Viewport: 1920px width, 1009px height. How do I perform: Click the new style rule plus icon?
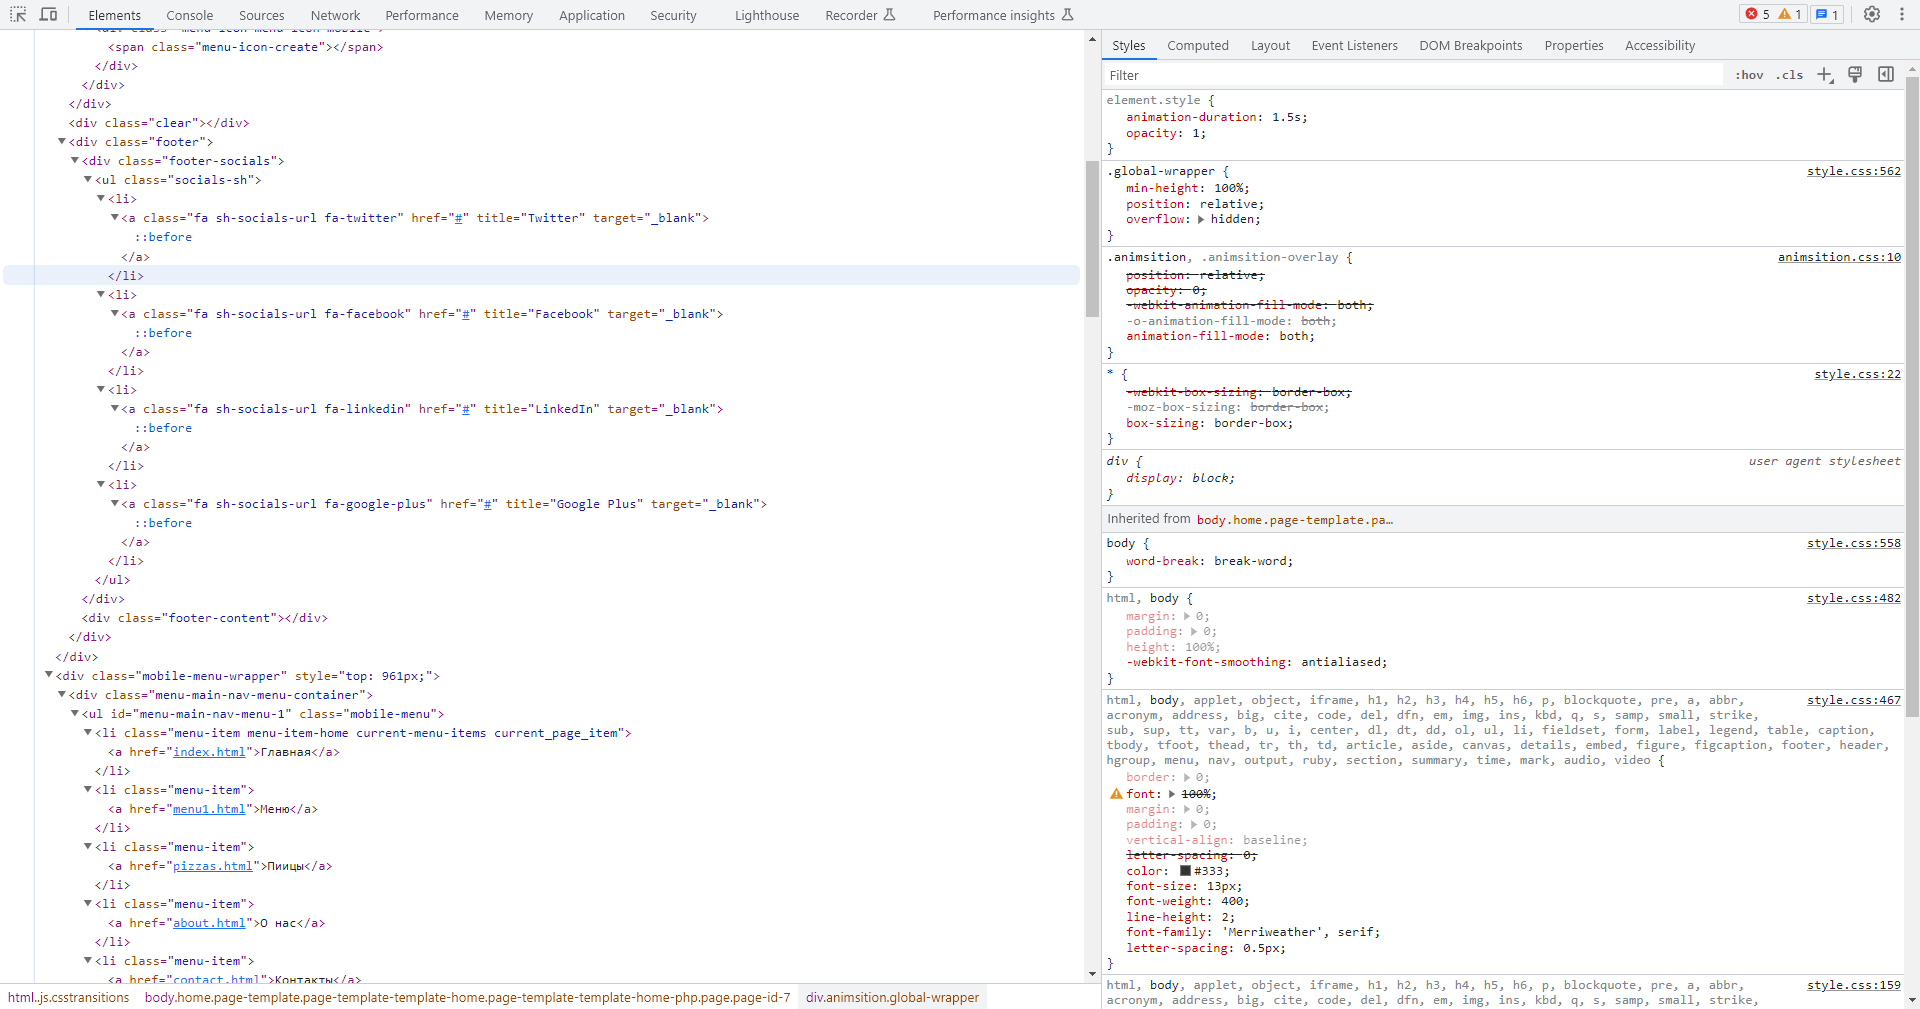(x=1825, y=75)
